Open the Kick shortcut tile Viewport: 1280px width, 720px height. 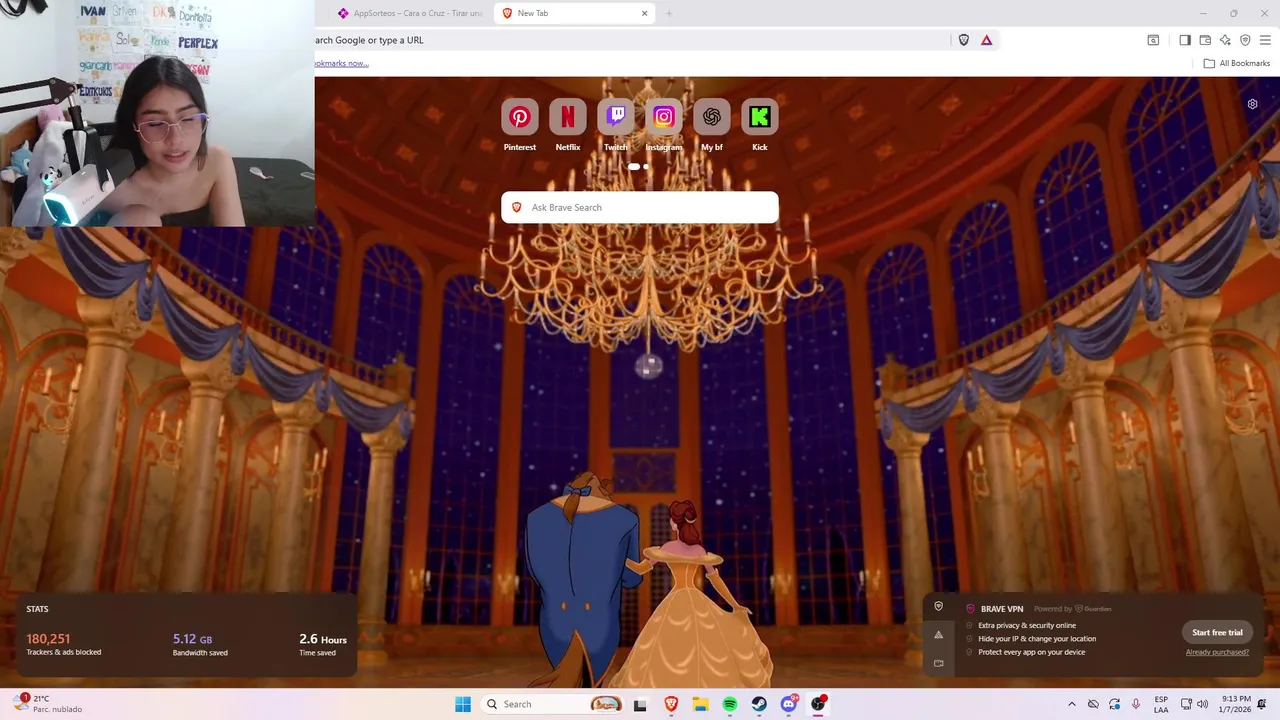[x=760, y=117]
